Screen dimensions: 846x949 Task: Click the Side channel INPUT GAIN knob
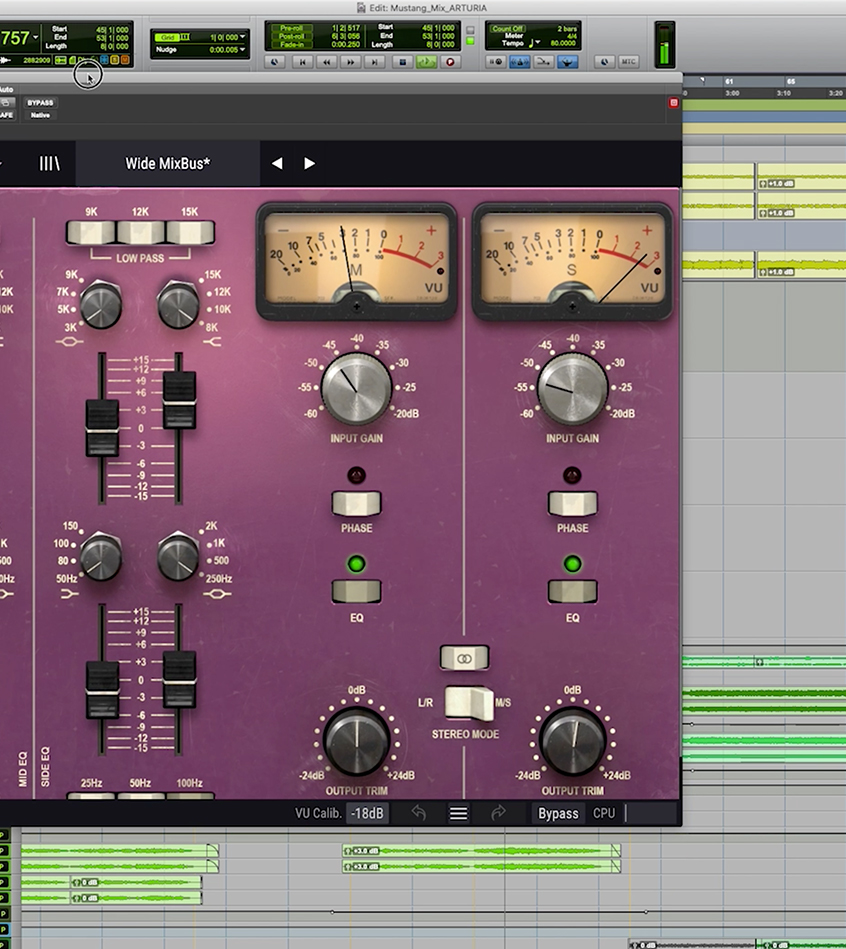[572, 389]
